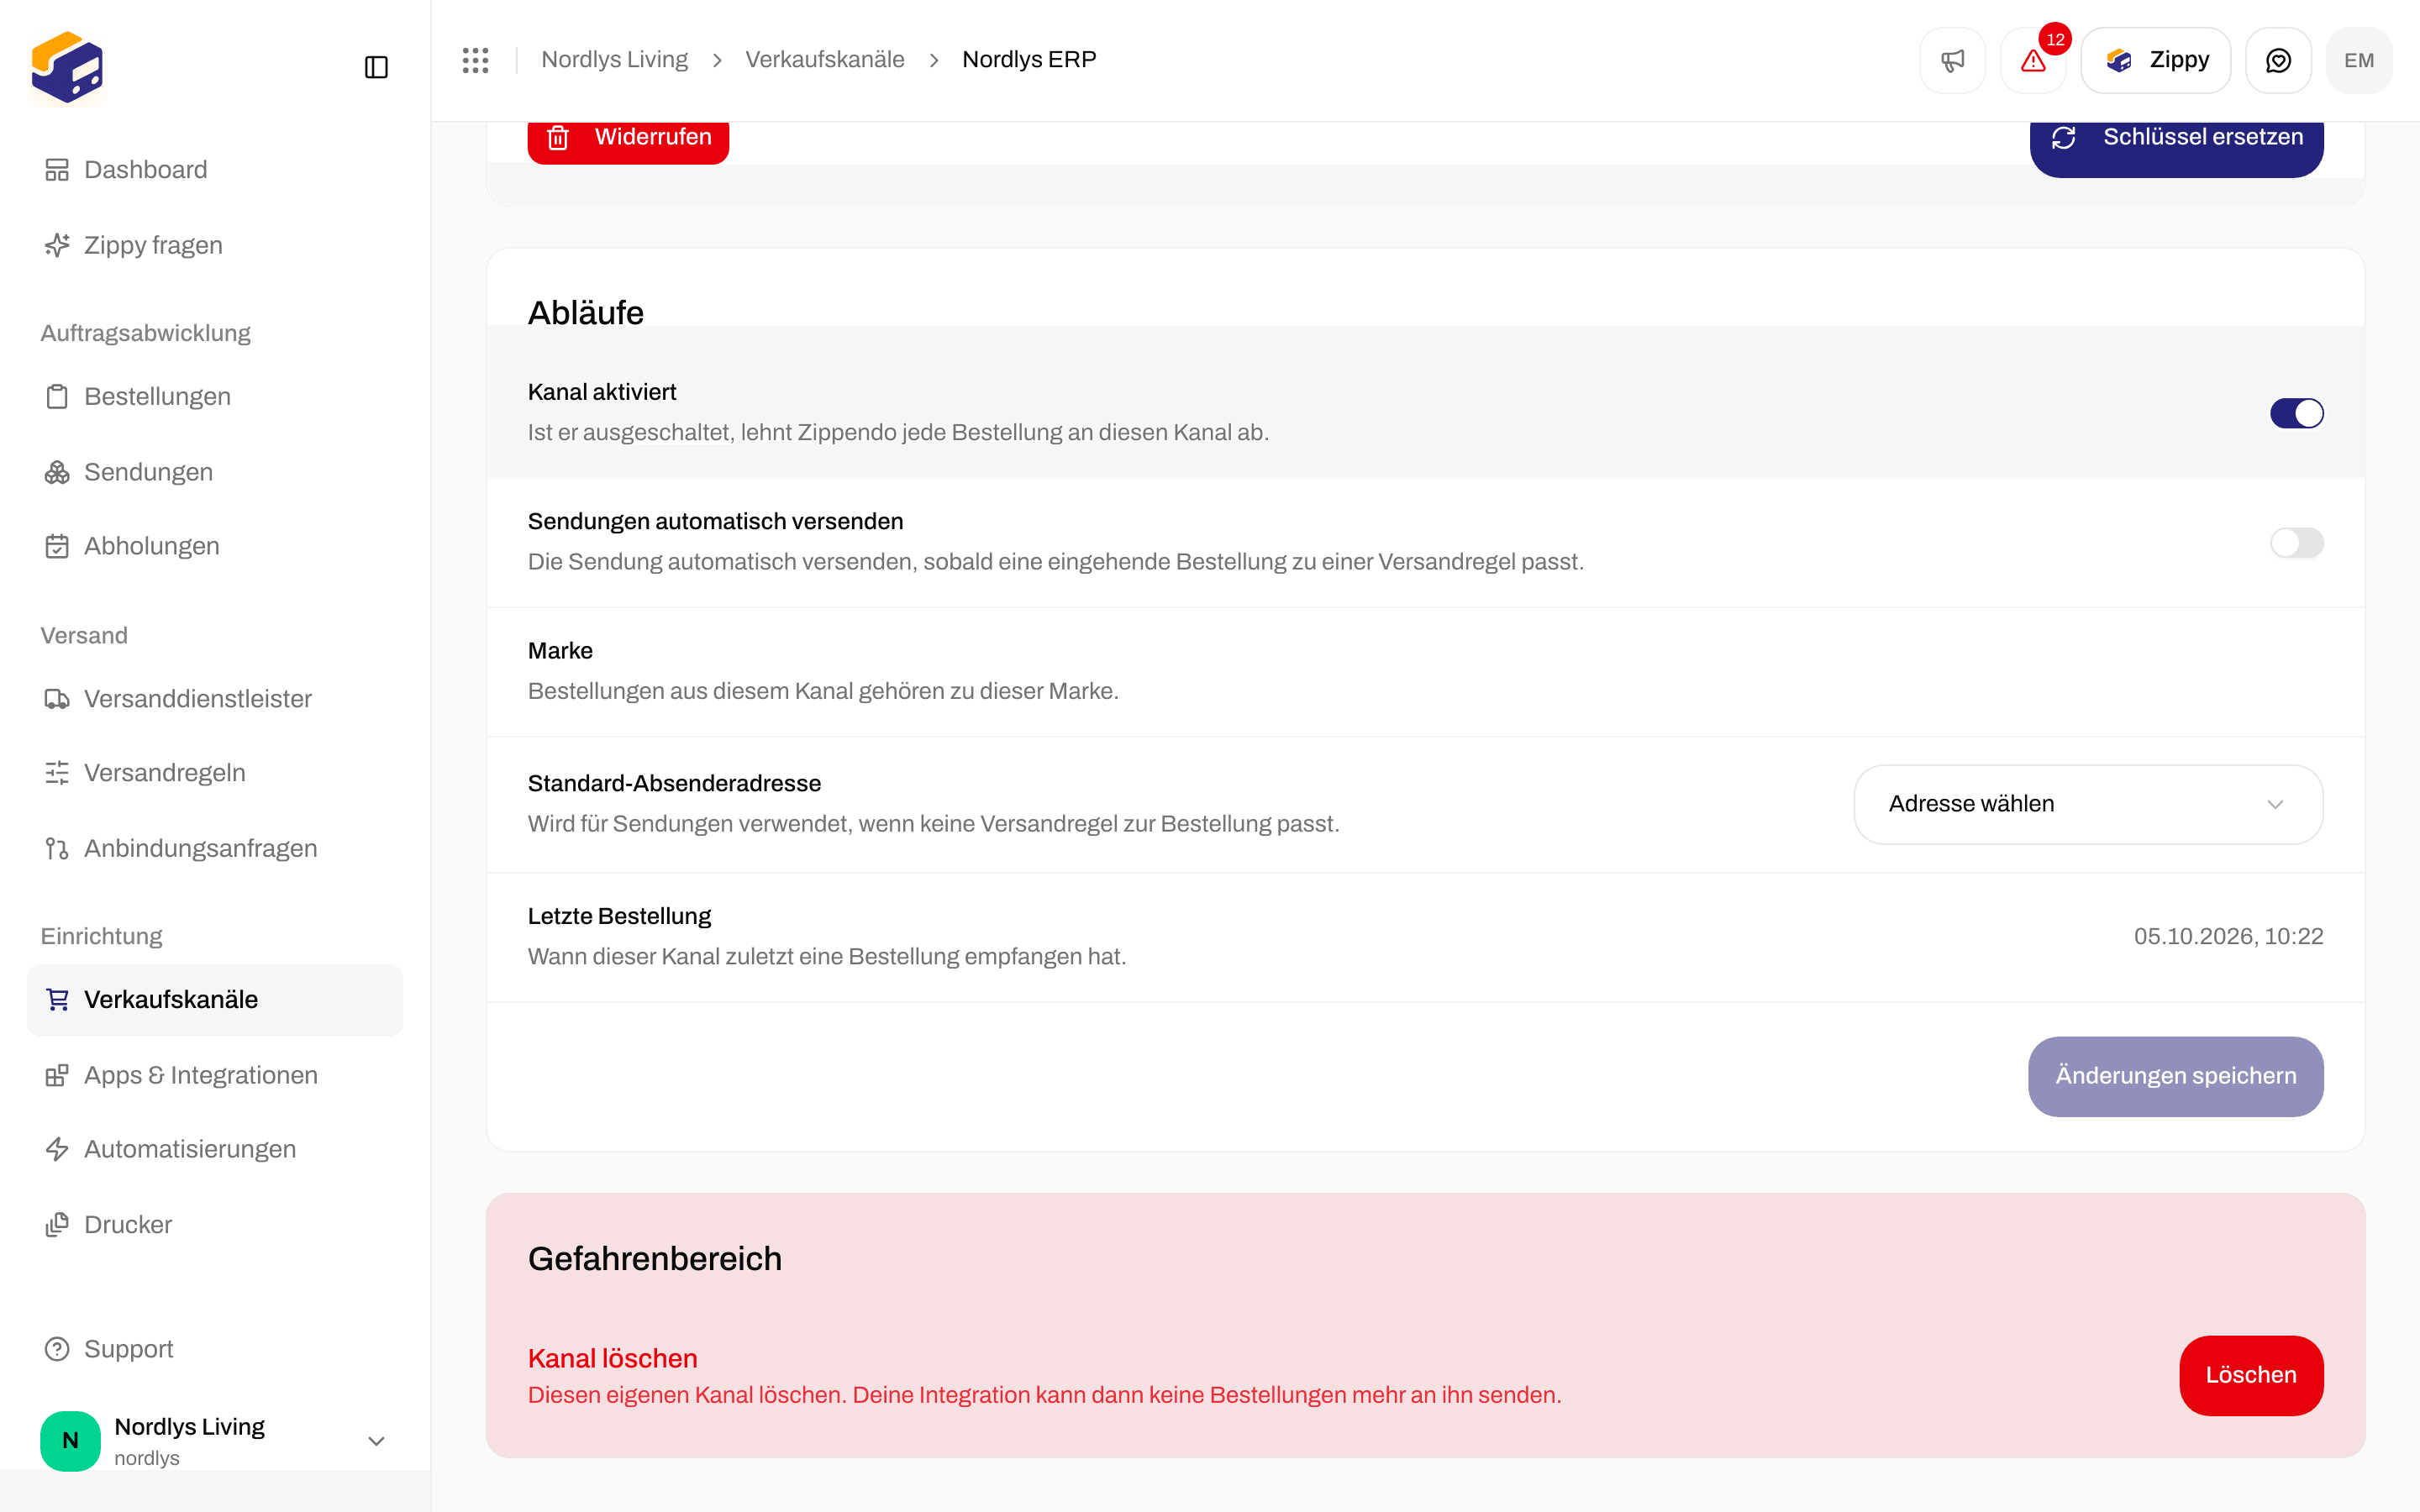Viewport: 2420px width, 1512px height.
Task: Click Verkaufskanäle breadcrumb link
Action: point(825,60)
